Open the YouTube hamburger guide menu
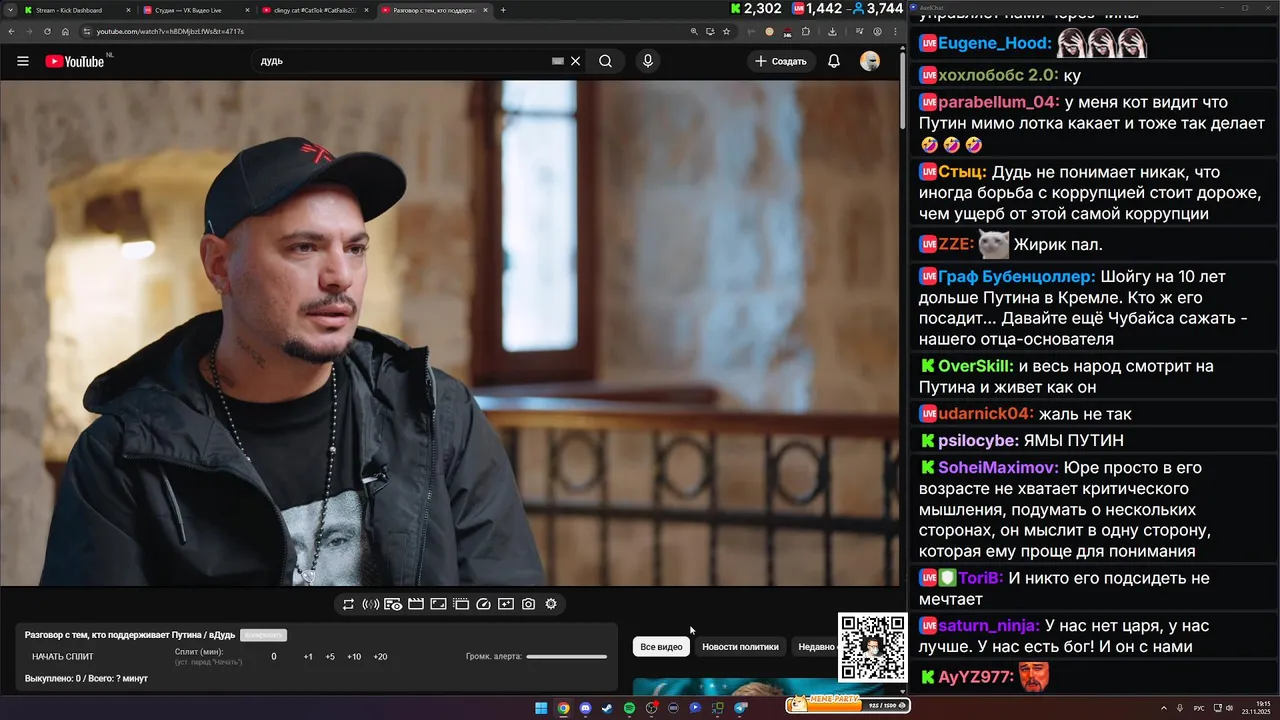Screen dimensions: 1280x720 (x=22, y=61)
